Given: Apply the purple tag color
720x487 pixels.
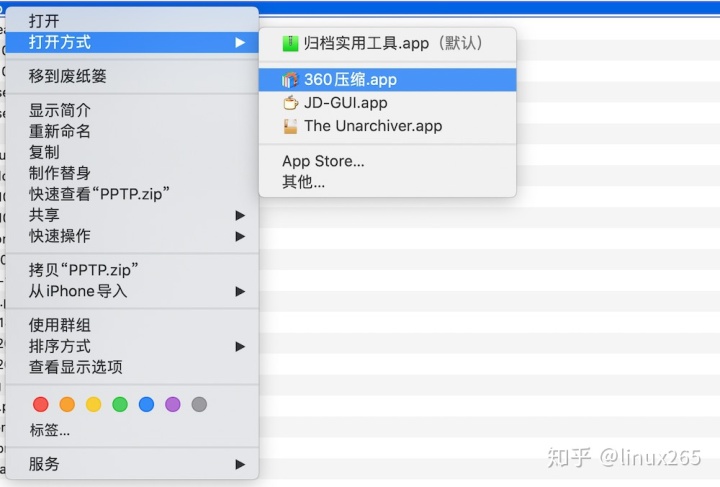Looking at the screenshot, I should [173, 404].
